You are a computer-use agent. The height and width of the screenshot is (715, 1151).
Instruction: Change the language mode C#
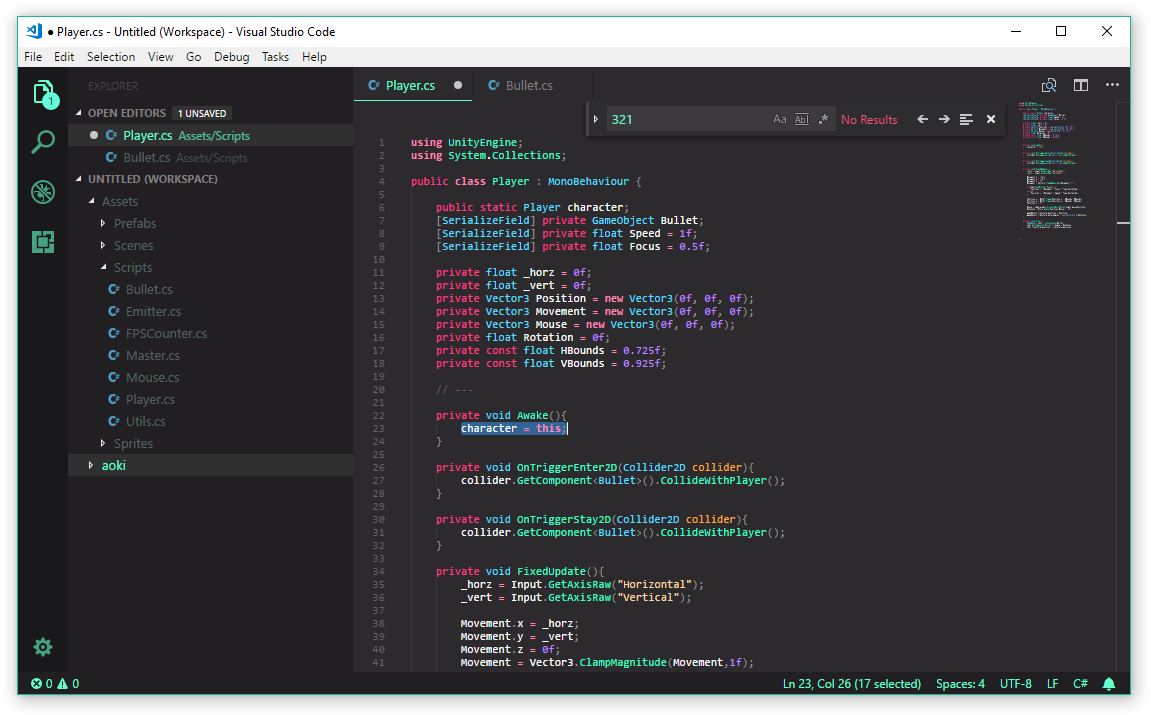pyautogui.click(x=1081, y=684)
